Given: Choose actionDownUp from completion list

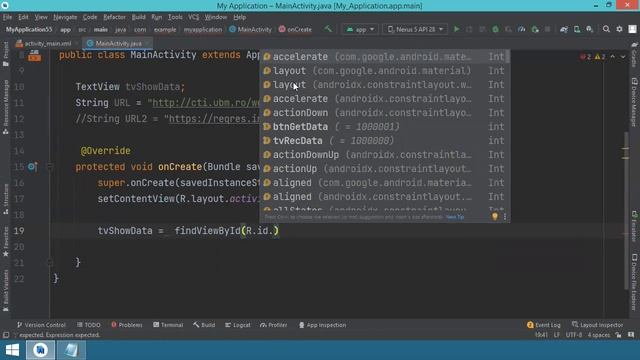Looking at the screenshot, I should [x=385, y=155].
